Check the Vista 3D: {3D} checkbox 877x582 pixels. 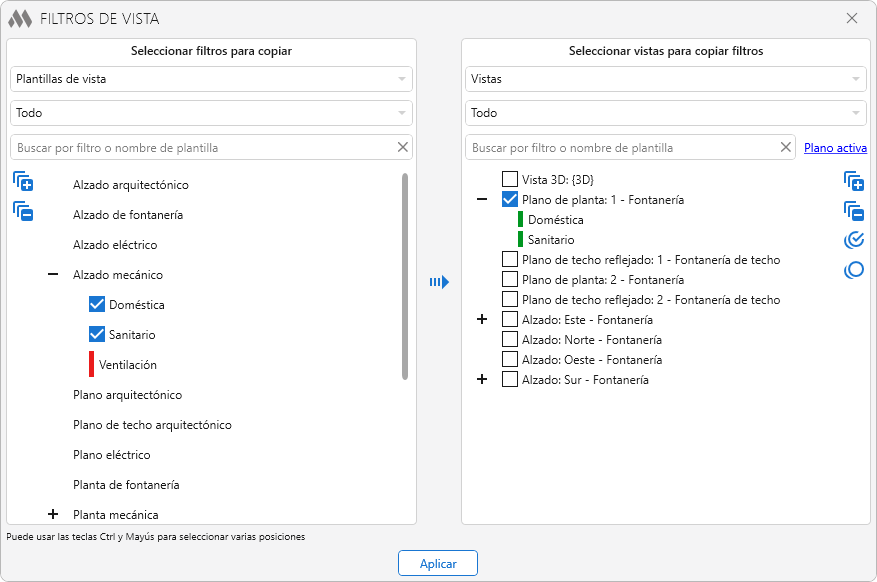pos(510,180)
